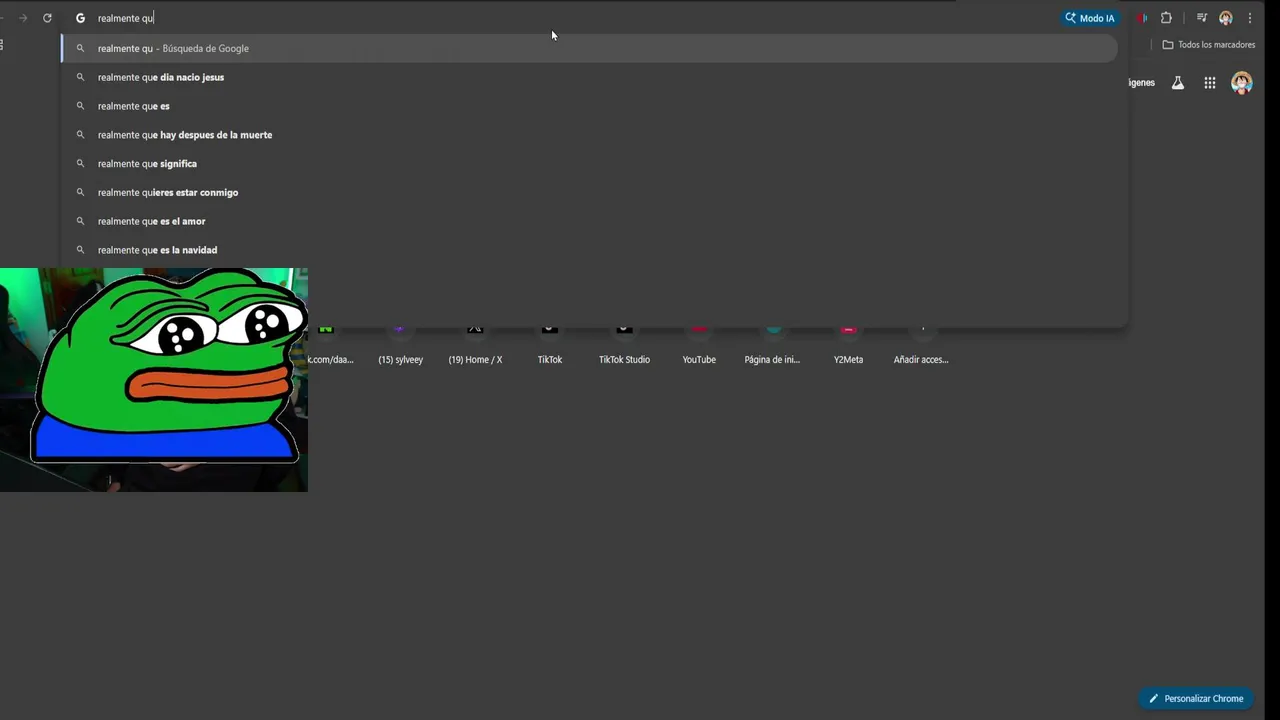This screenshot has width=1280, height=720.
Task: Open Modo IA search mode
Action: [1090, 18]
